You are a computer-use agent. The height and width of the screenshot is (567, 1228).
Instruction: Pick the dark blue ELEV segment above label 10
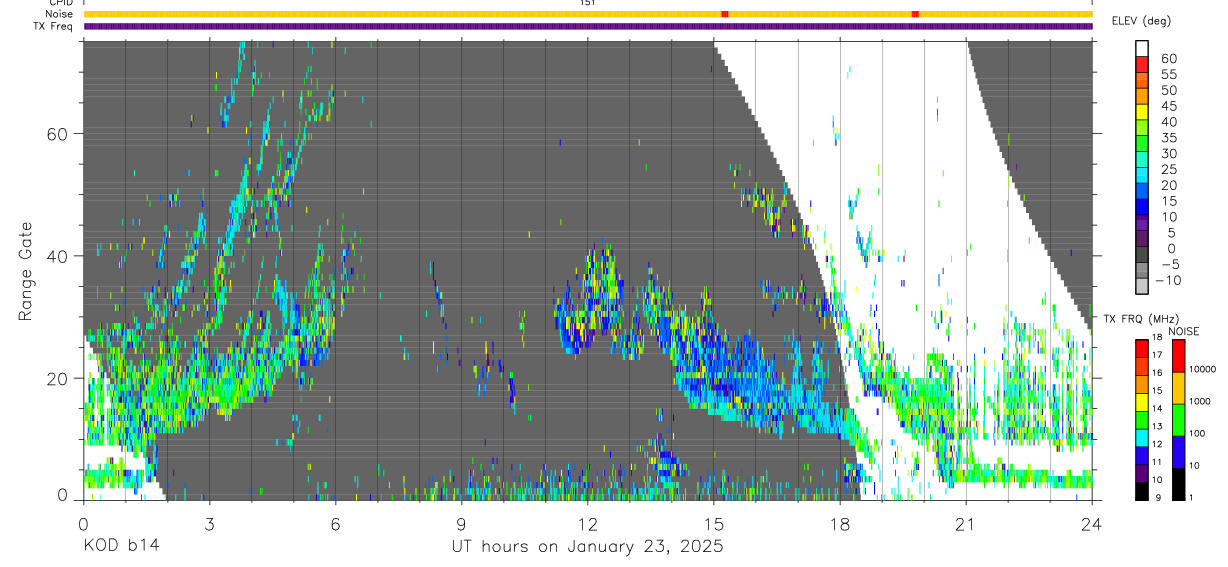coord(1142,207)
